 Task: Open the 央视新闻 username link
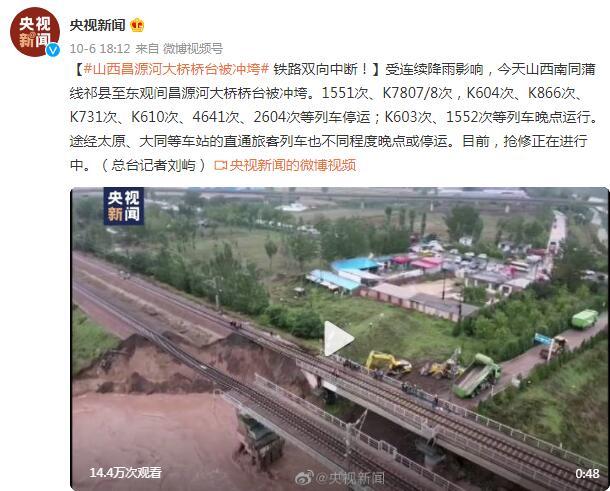(x=97, y=25)
